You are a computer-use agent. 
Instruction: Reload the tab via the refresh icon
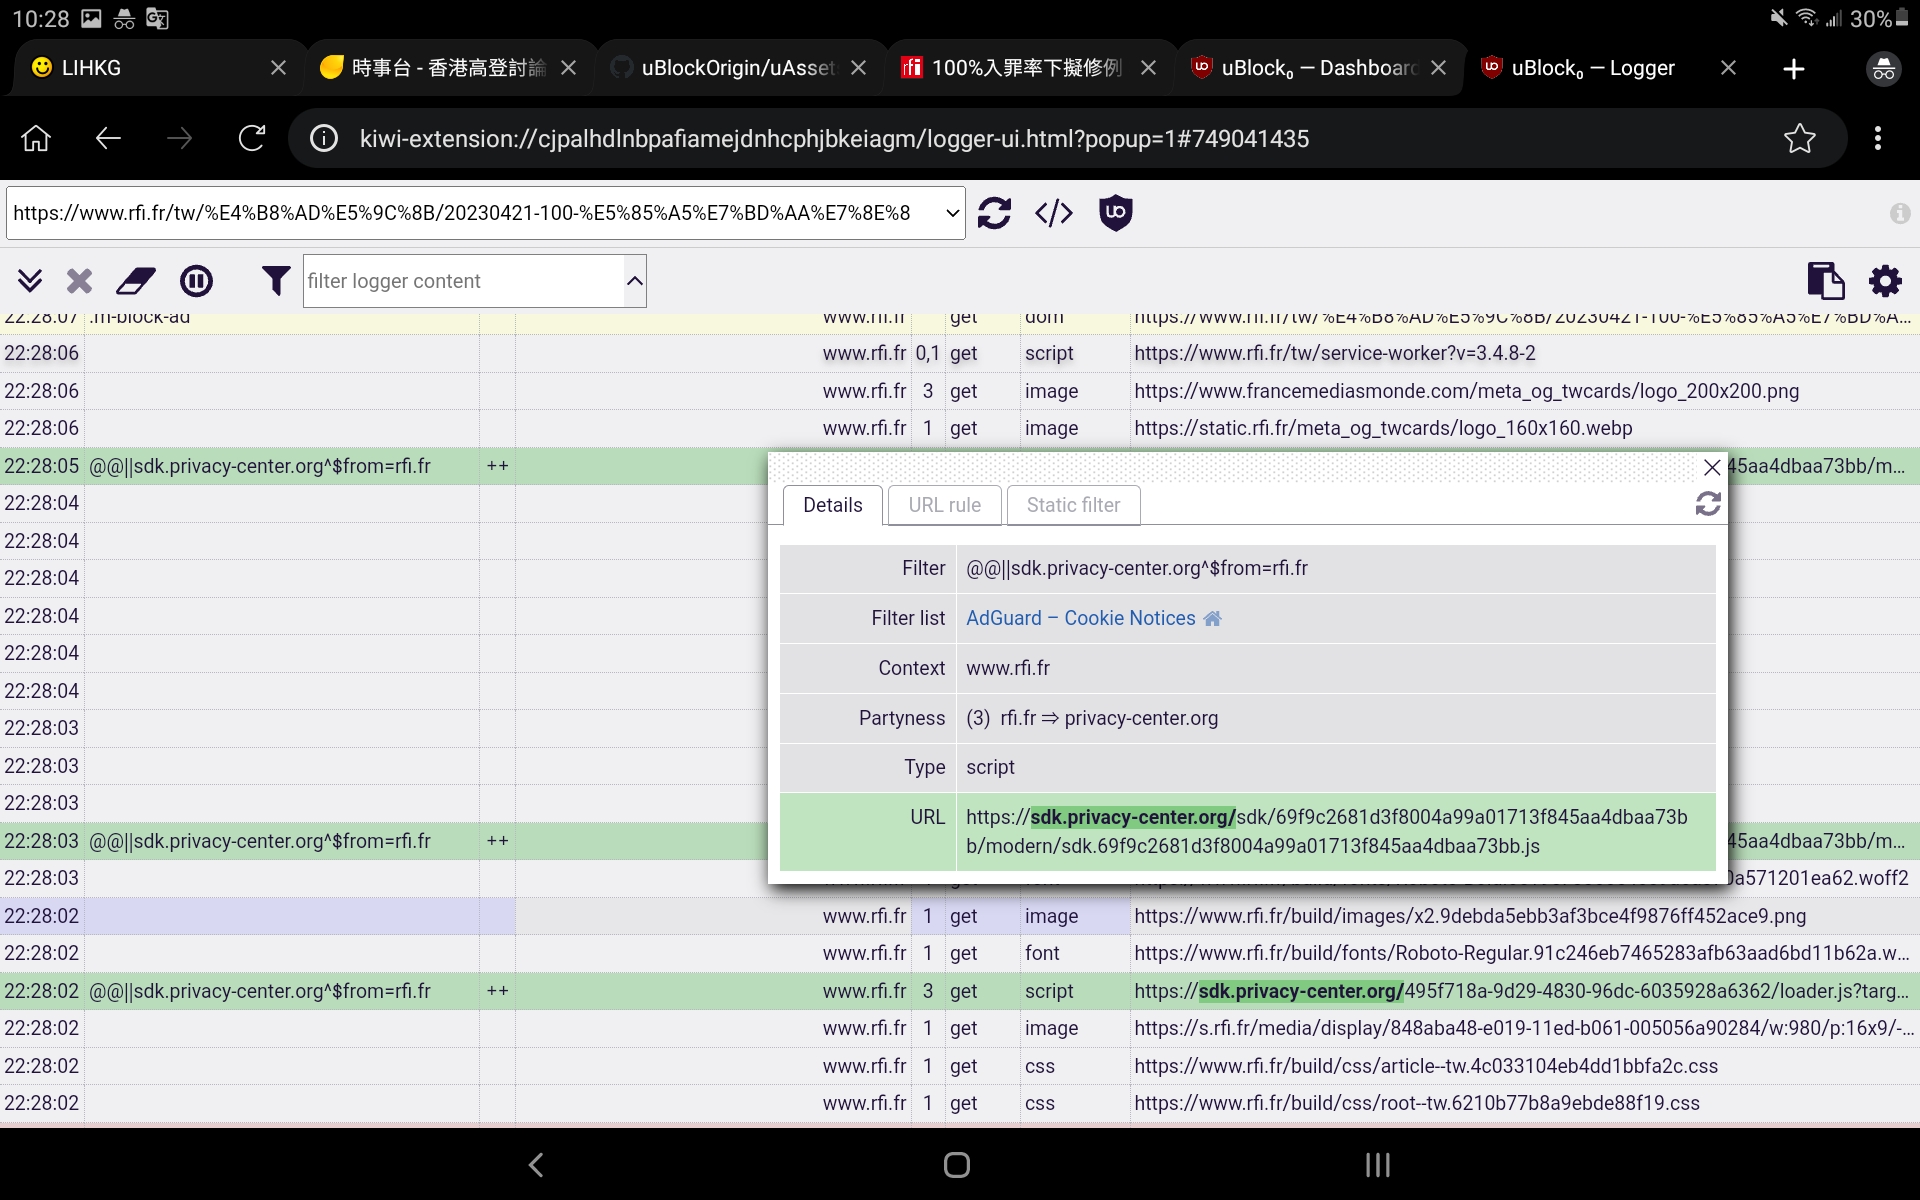[x=994, y=213]
